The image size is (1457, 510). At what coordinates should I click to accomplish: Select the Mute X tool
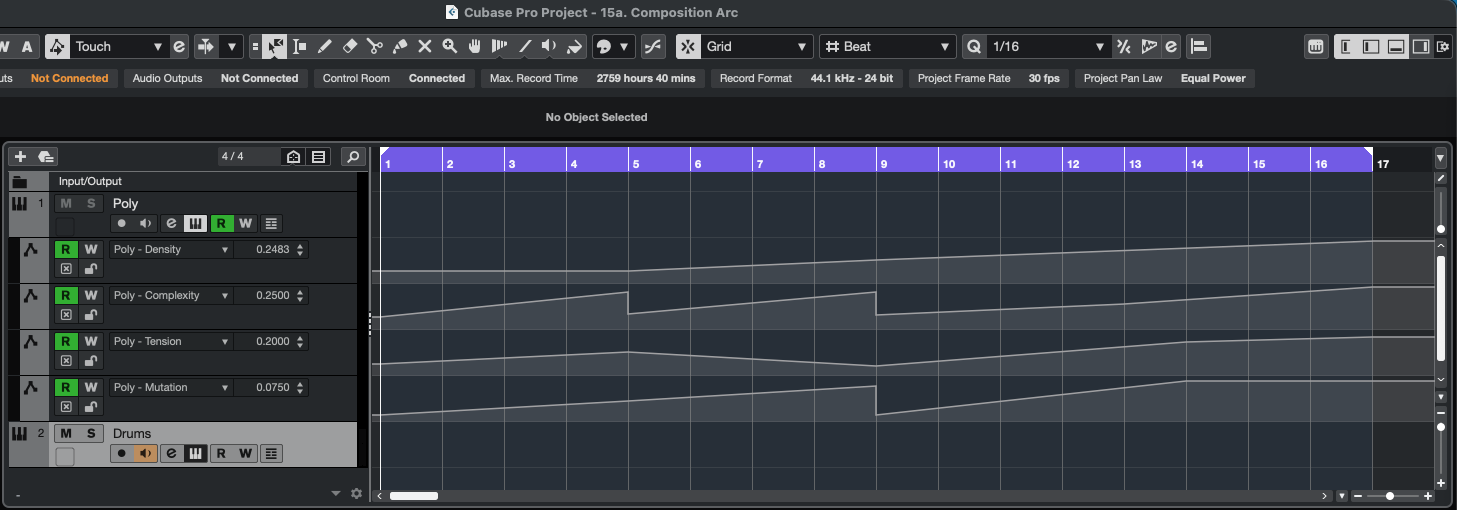pos(425,46)
